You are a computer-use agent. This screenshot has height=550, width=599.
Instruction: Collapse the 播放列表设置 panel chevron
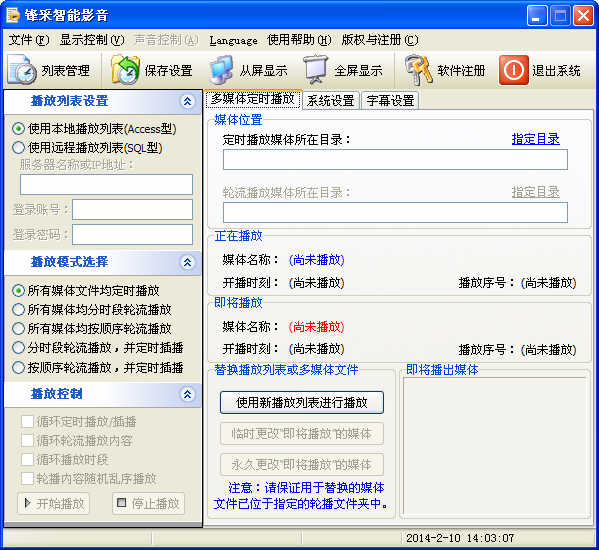pos(187,101)
